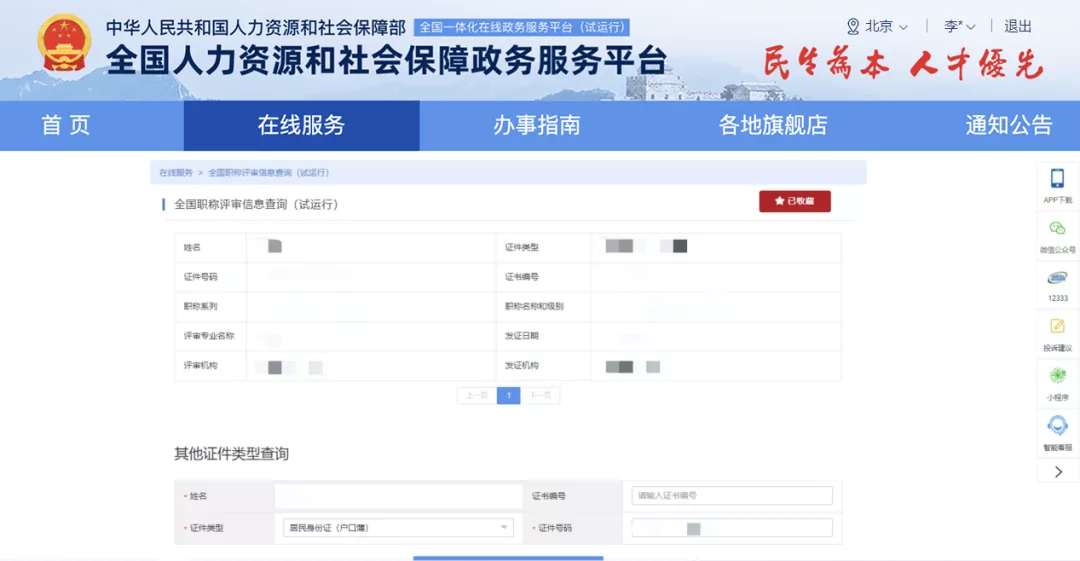Image resolution: width=1080 pixels, height=561 pixels.
Task: Select page 1 in pagination
Action: click(x=508, y=395)
